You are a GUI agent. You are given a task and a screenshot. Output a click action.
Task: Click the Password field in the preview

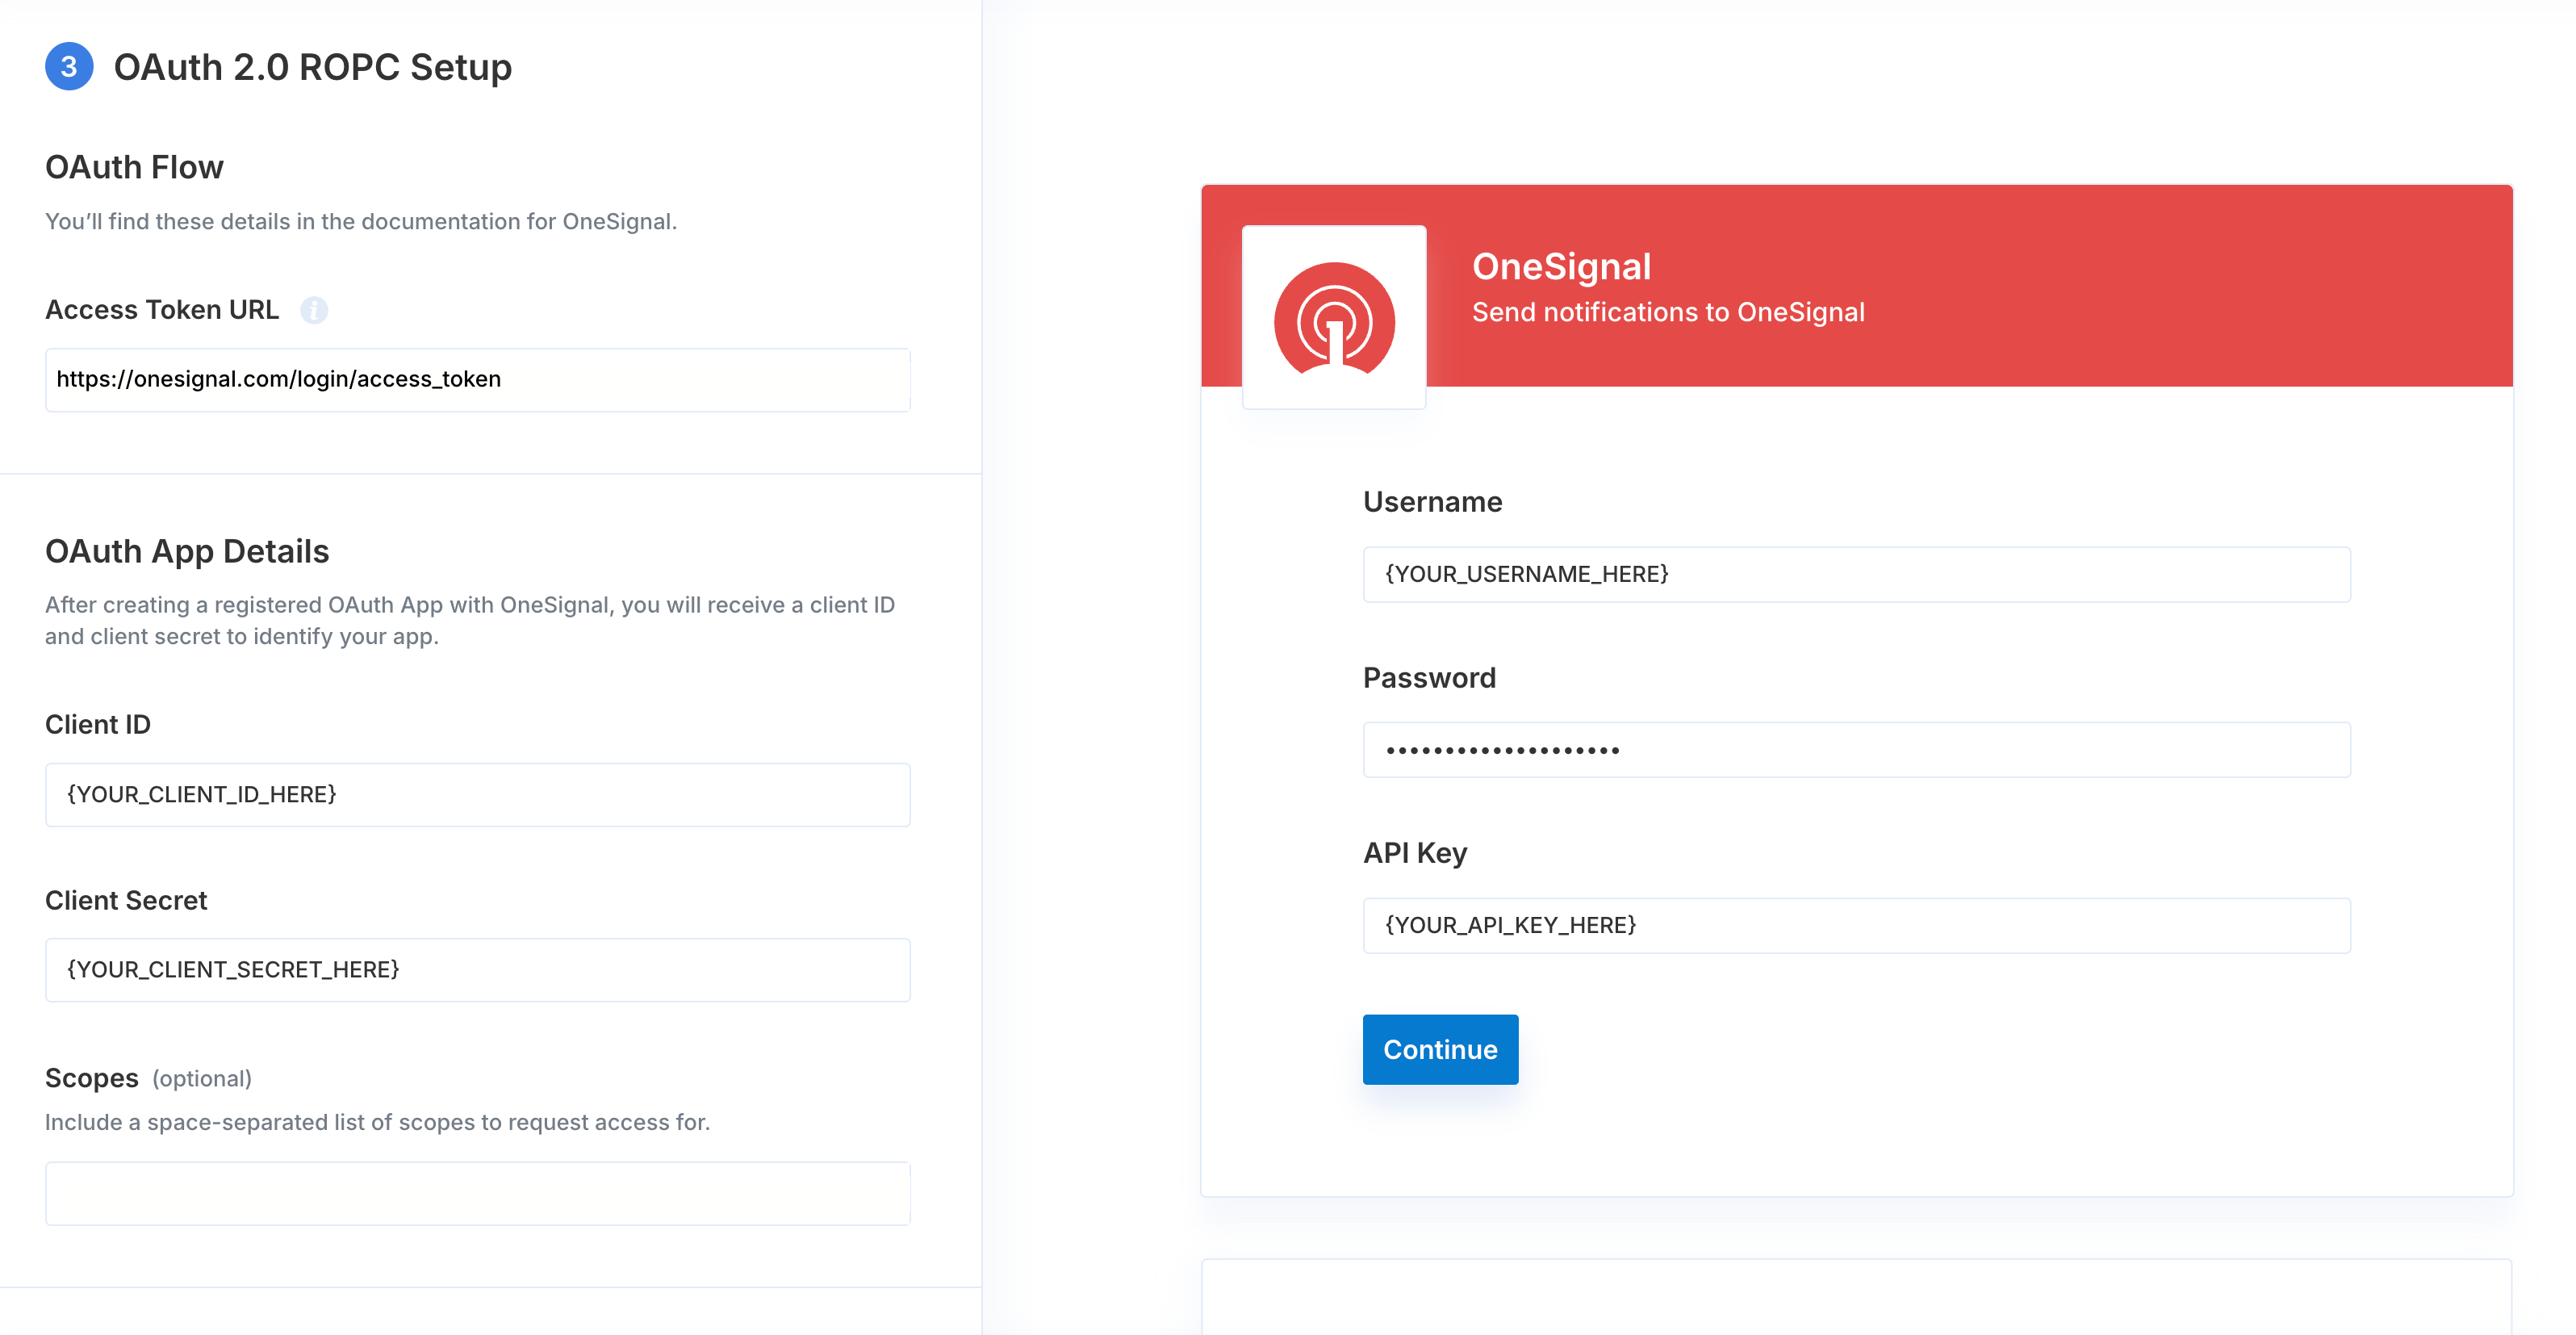[1857, 750]
